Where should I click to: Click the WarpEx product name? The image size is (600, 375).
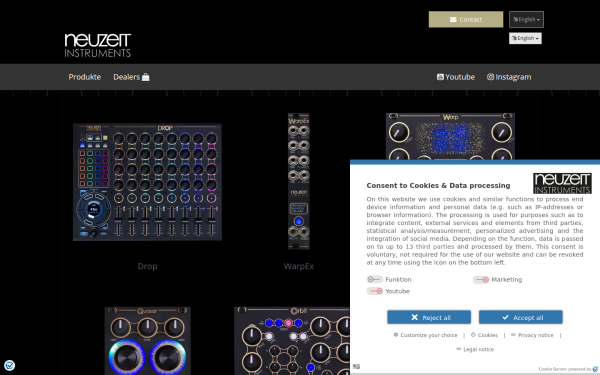(x=298, y=266)
